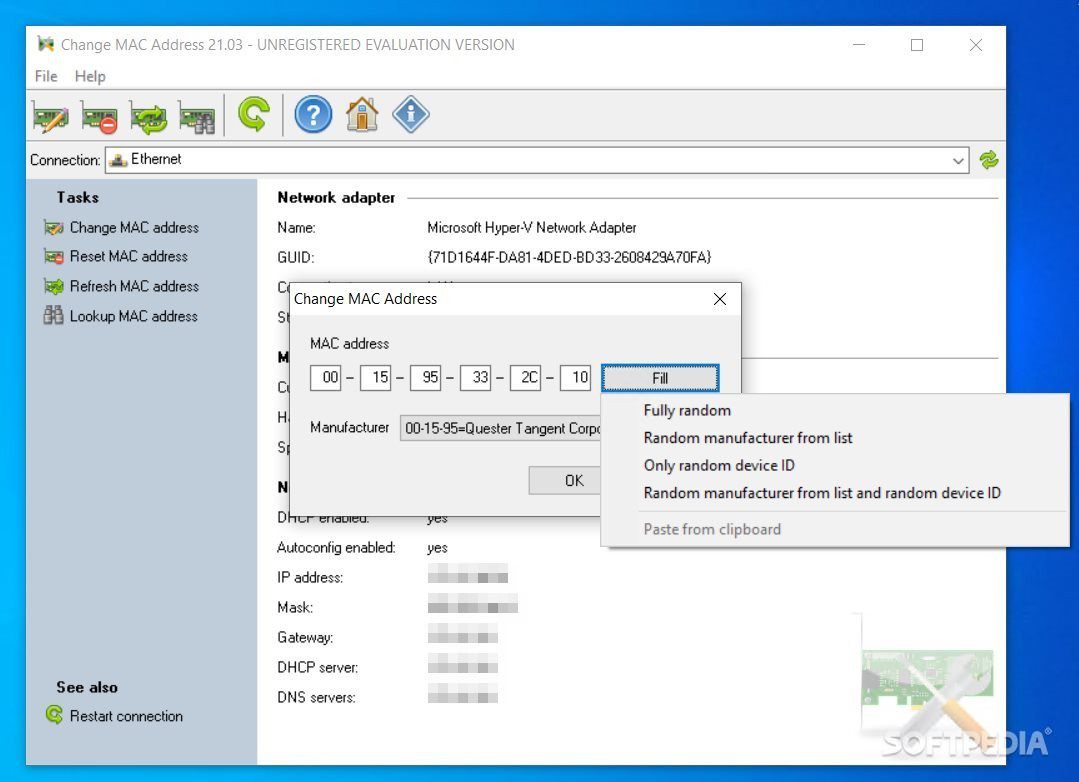1079x782 pixels.
Task: Open the Manufacturer combo box
Action: point(501,428)
